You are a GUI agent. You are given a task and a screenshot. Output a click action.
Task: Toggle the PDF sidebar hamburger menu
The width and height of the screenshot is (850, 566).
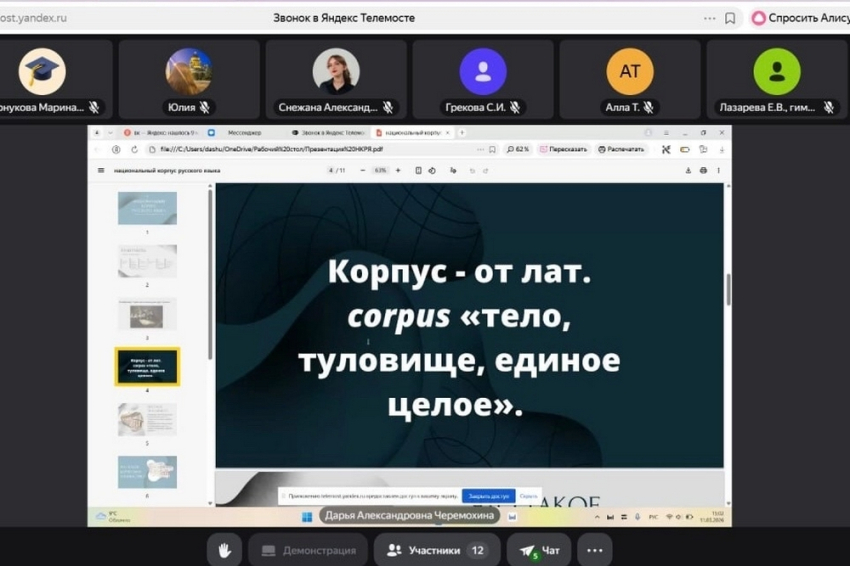(x=101, y=170)
